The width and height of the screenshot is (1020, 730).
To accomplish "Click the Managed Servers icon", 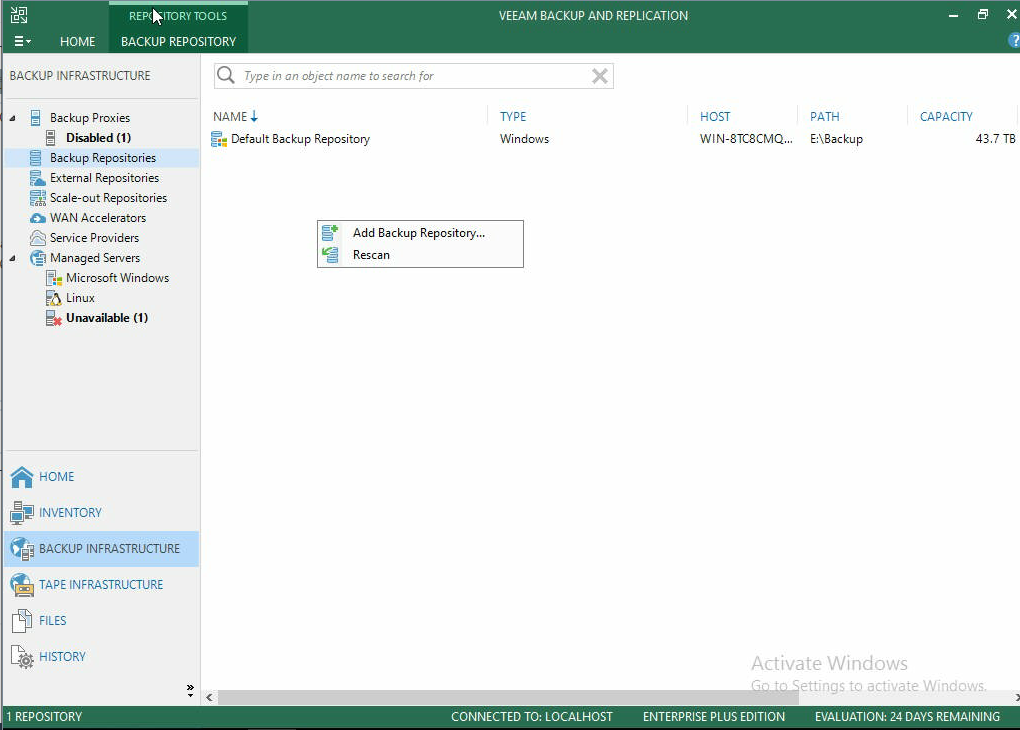I will [38, 258].
